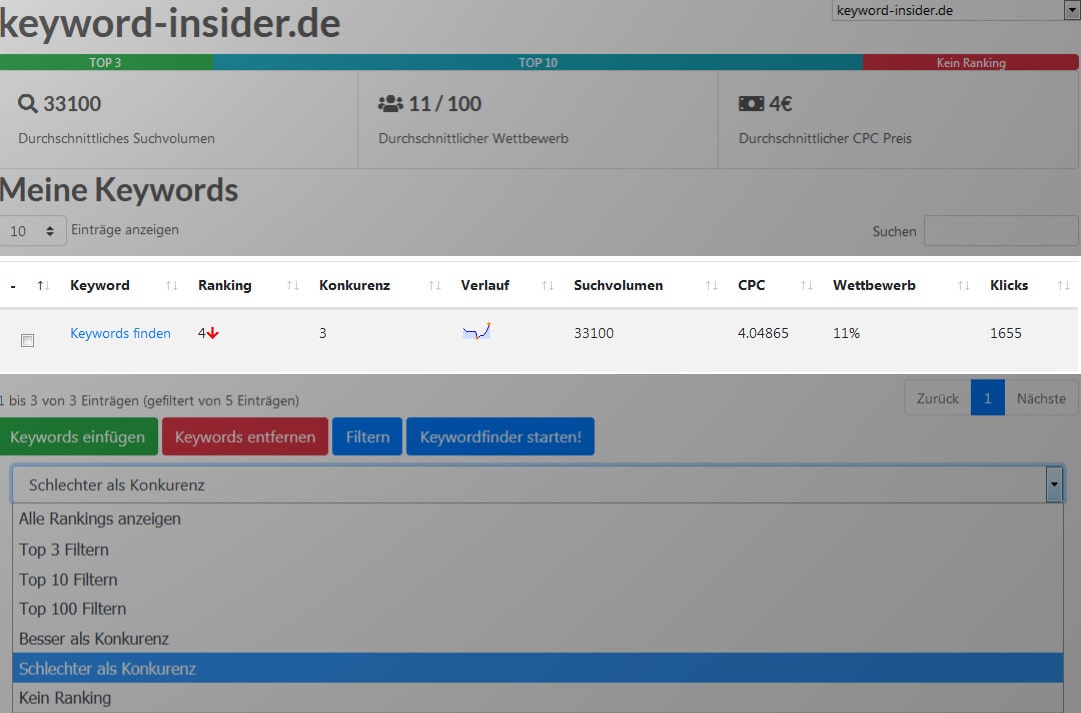1081x713 pixels.
Task: Click the users icon beside 11 / 100
Action: pyautogui.click(x=390, y=104)
